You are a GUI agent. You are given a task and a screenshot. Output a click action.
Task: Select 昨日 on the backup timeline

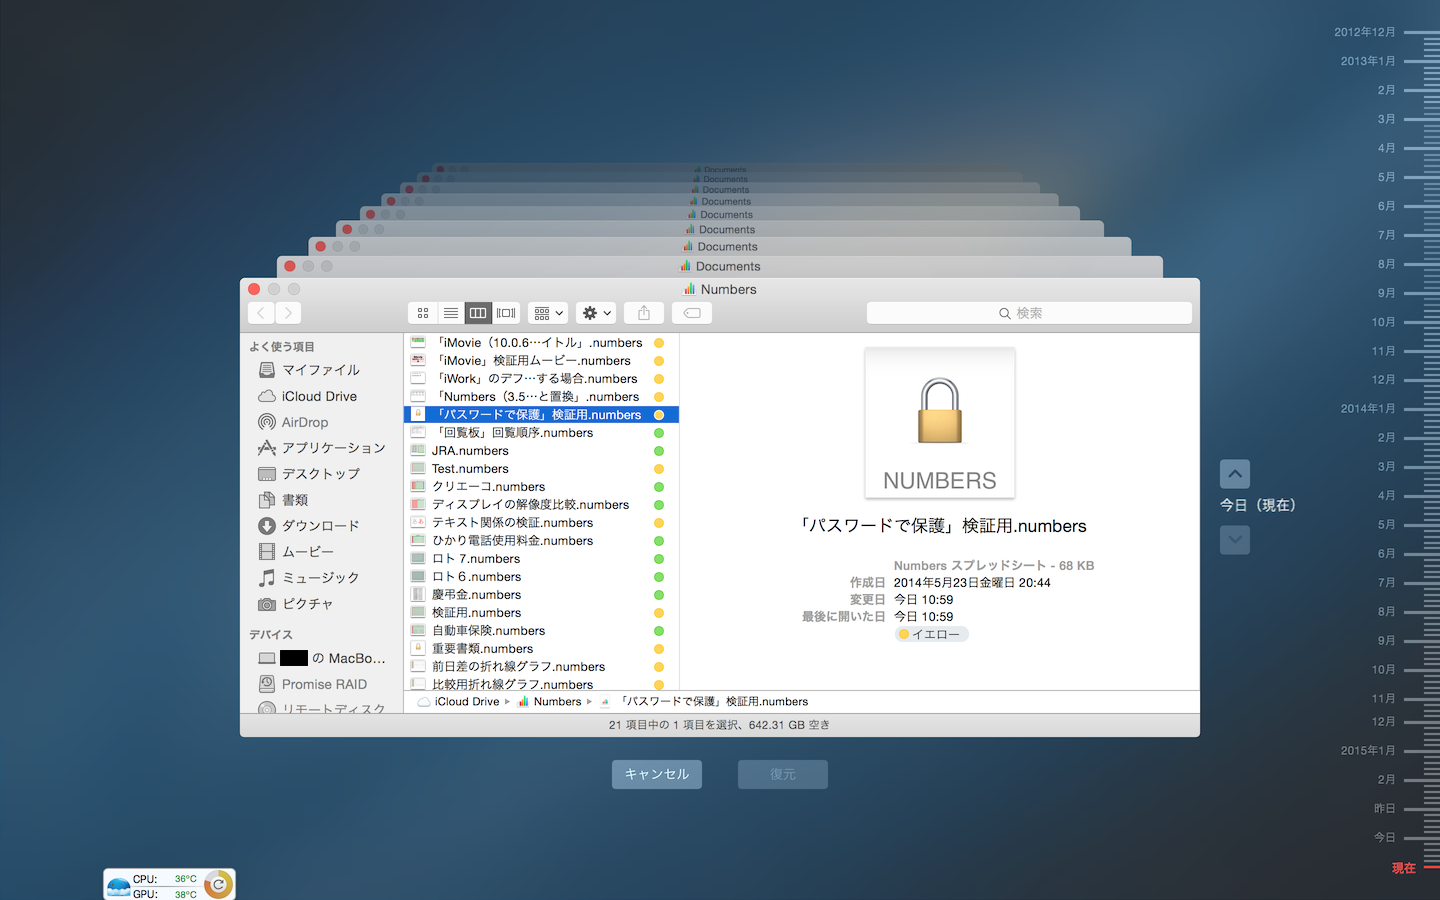1384,808
